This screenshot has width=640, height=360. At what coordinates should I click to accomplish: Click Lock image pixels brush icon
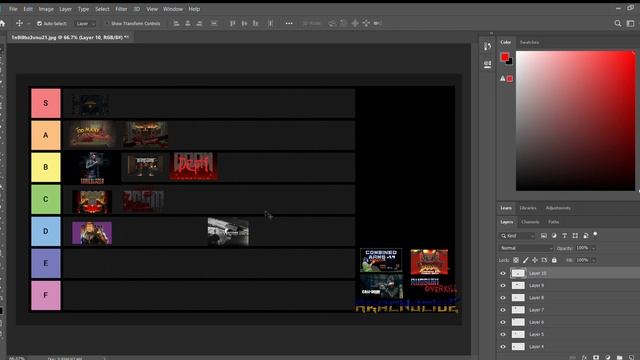pos(526,260)
